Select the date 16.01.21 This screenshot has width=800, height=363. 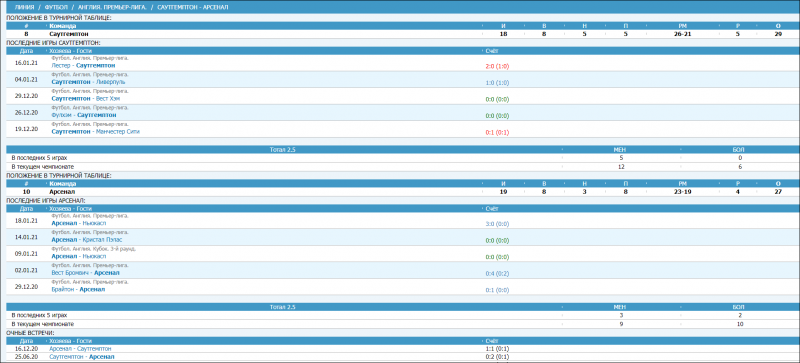(26, 63)
